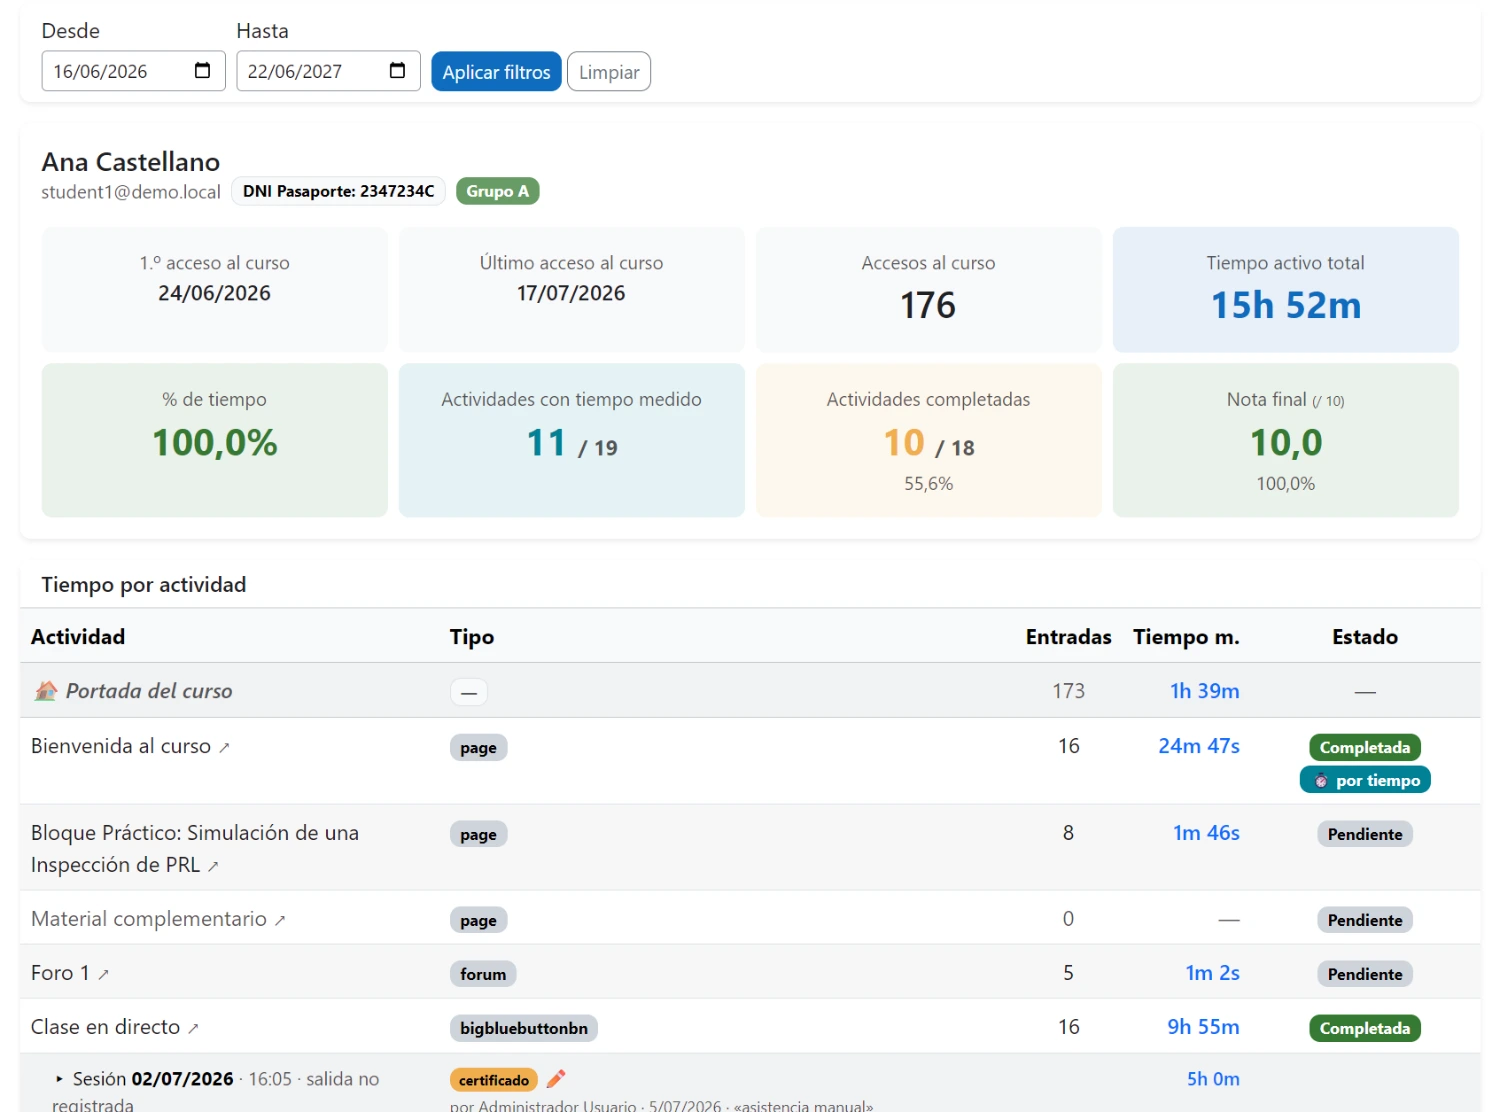The image size is (1500, 1112).
Task: Open the Hasta date picker calendar icon
Action: pyautogui.click(x=397, y=71)
